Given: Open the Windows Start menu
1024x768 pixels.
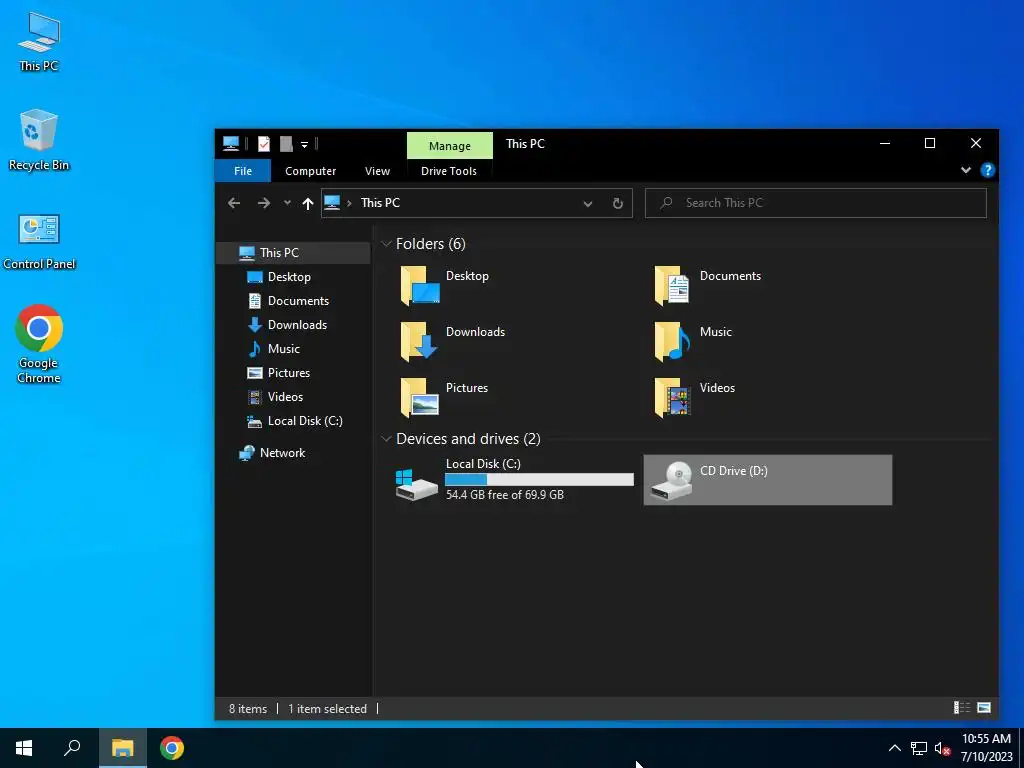Looking at the screenshot, I should pyautogui.click(x=24, y=748).
